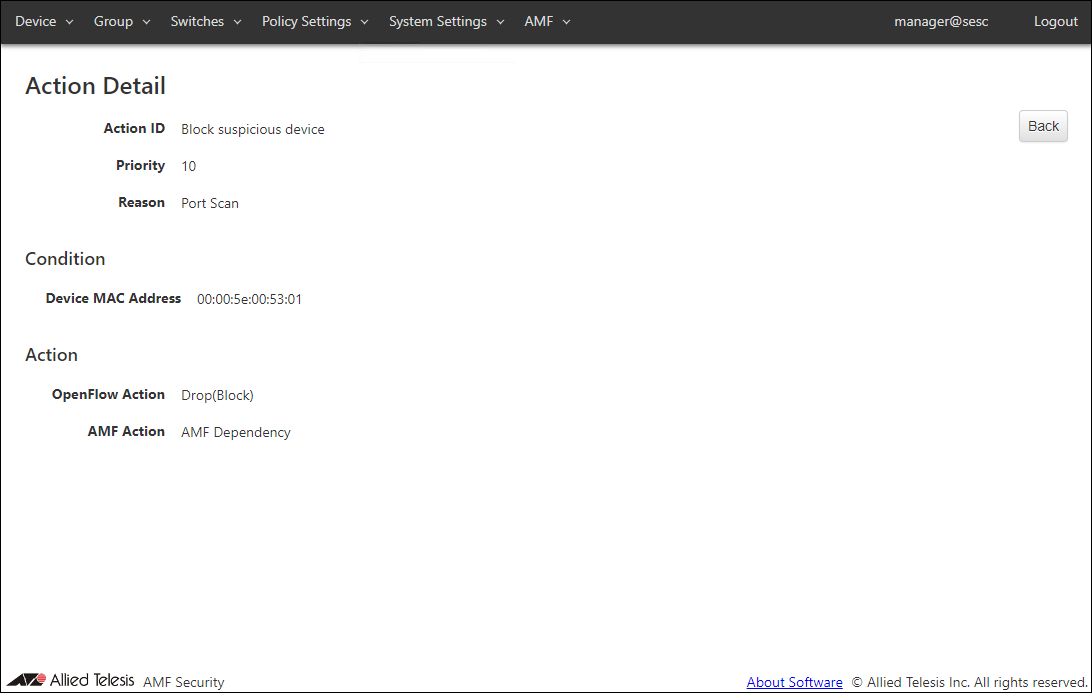Click the Priority label
The image size is (1092, 693).
pos(141,165)
